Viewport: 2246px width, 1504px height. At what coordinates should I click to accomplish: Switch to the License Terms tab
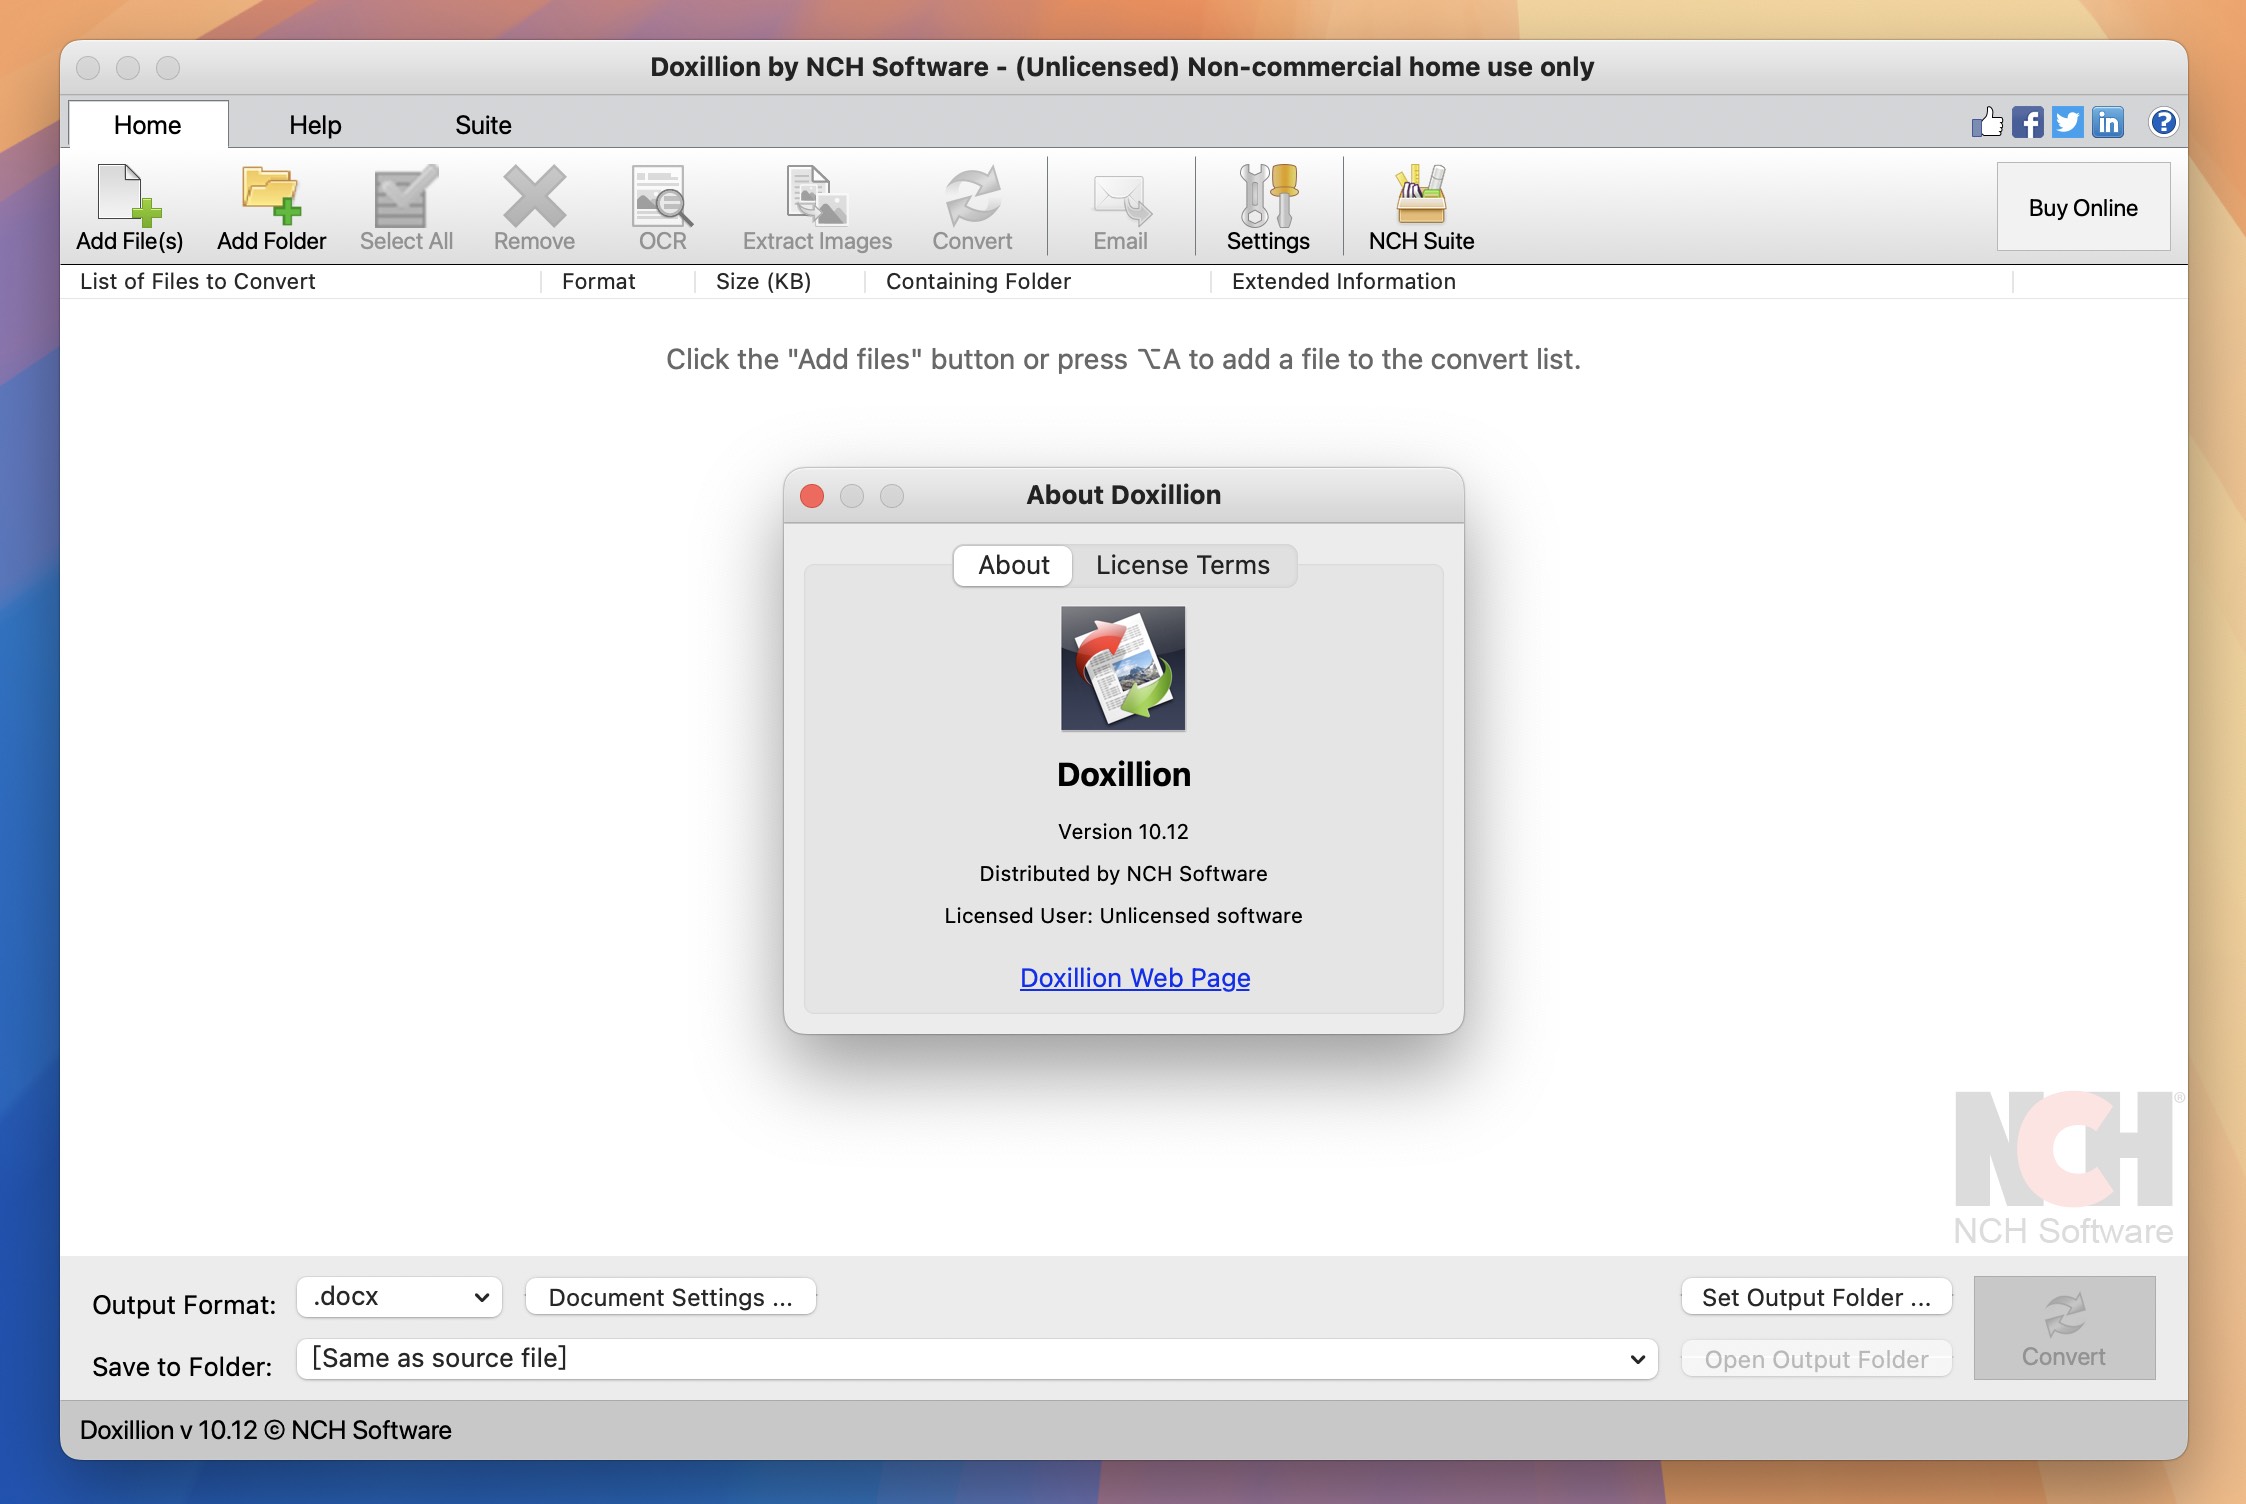click(1182, 562)
